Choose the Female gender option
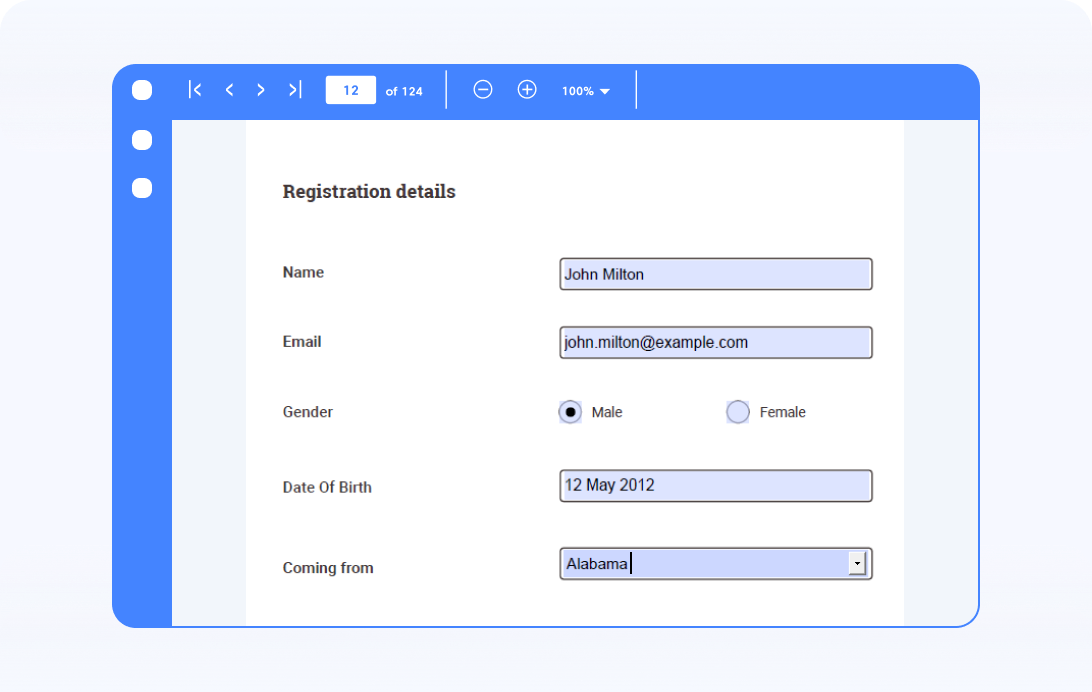This screenshot has height=692, width=1092. (x=737, y=411)
